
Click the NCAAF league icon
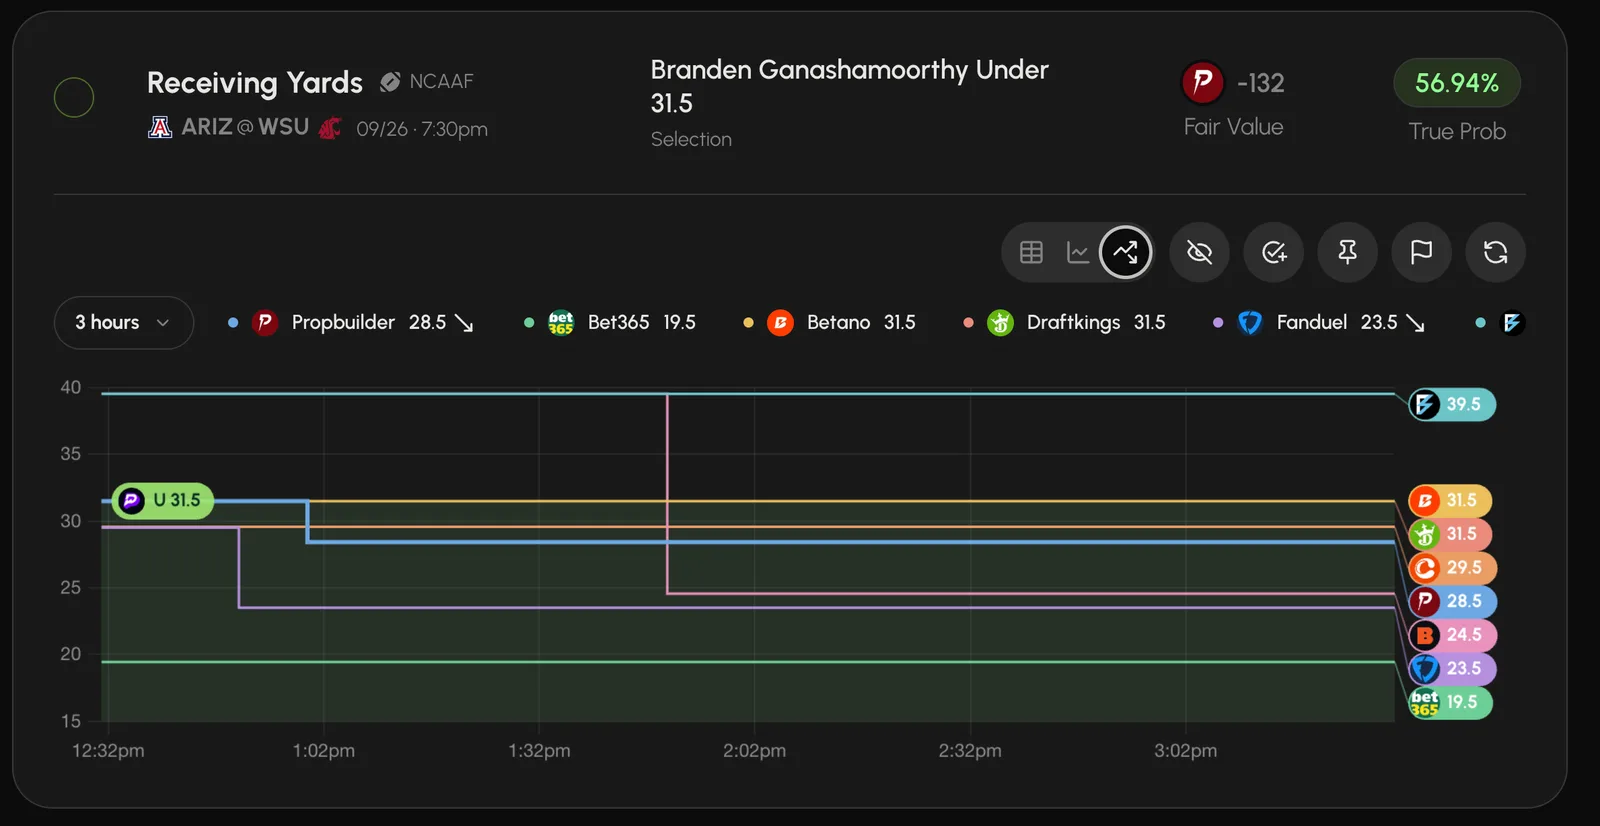coord(390,82)
